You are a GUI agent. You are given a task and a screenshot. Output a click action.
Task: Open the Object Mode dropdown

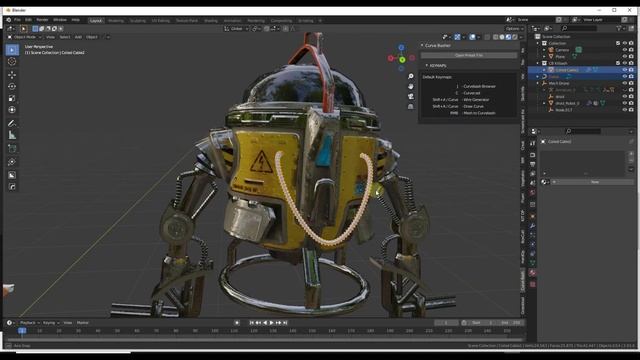[x=24, y=37]
